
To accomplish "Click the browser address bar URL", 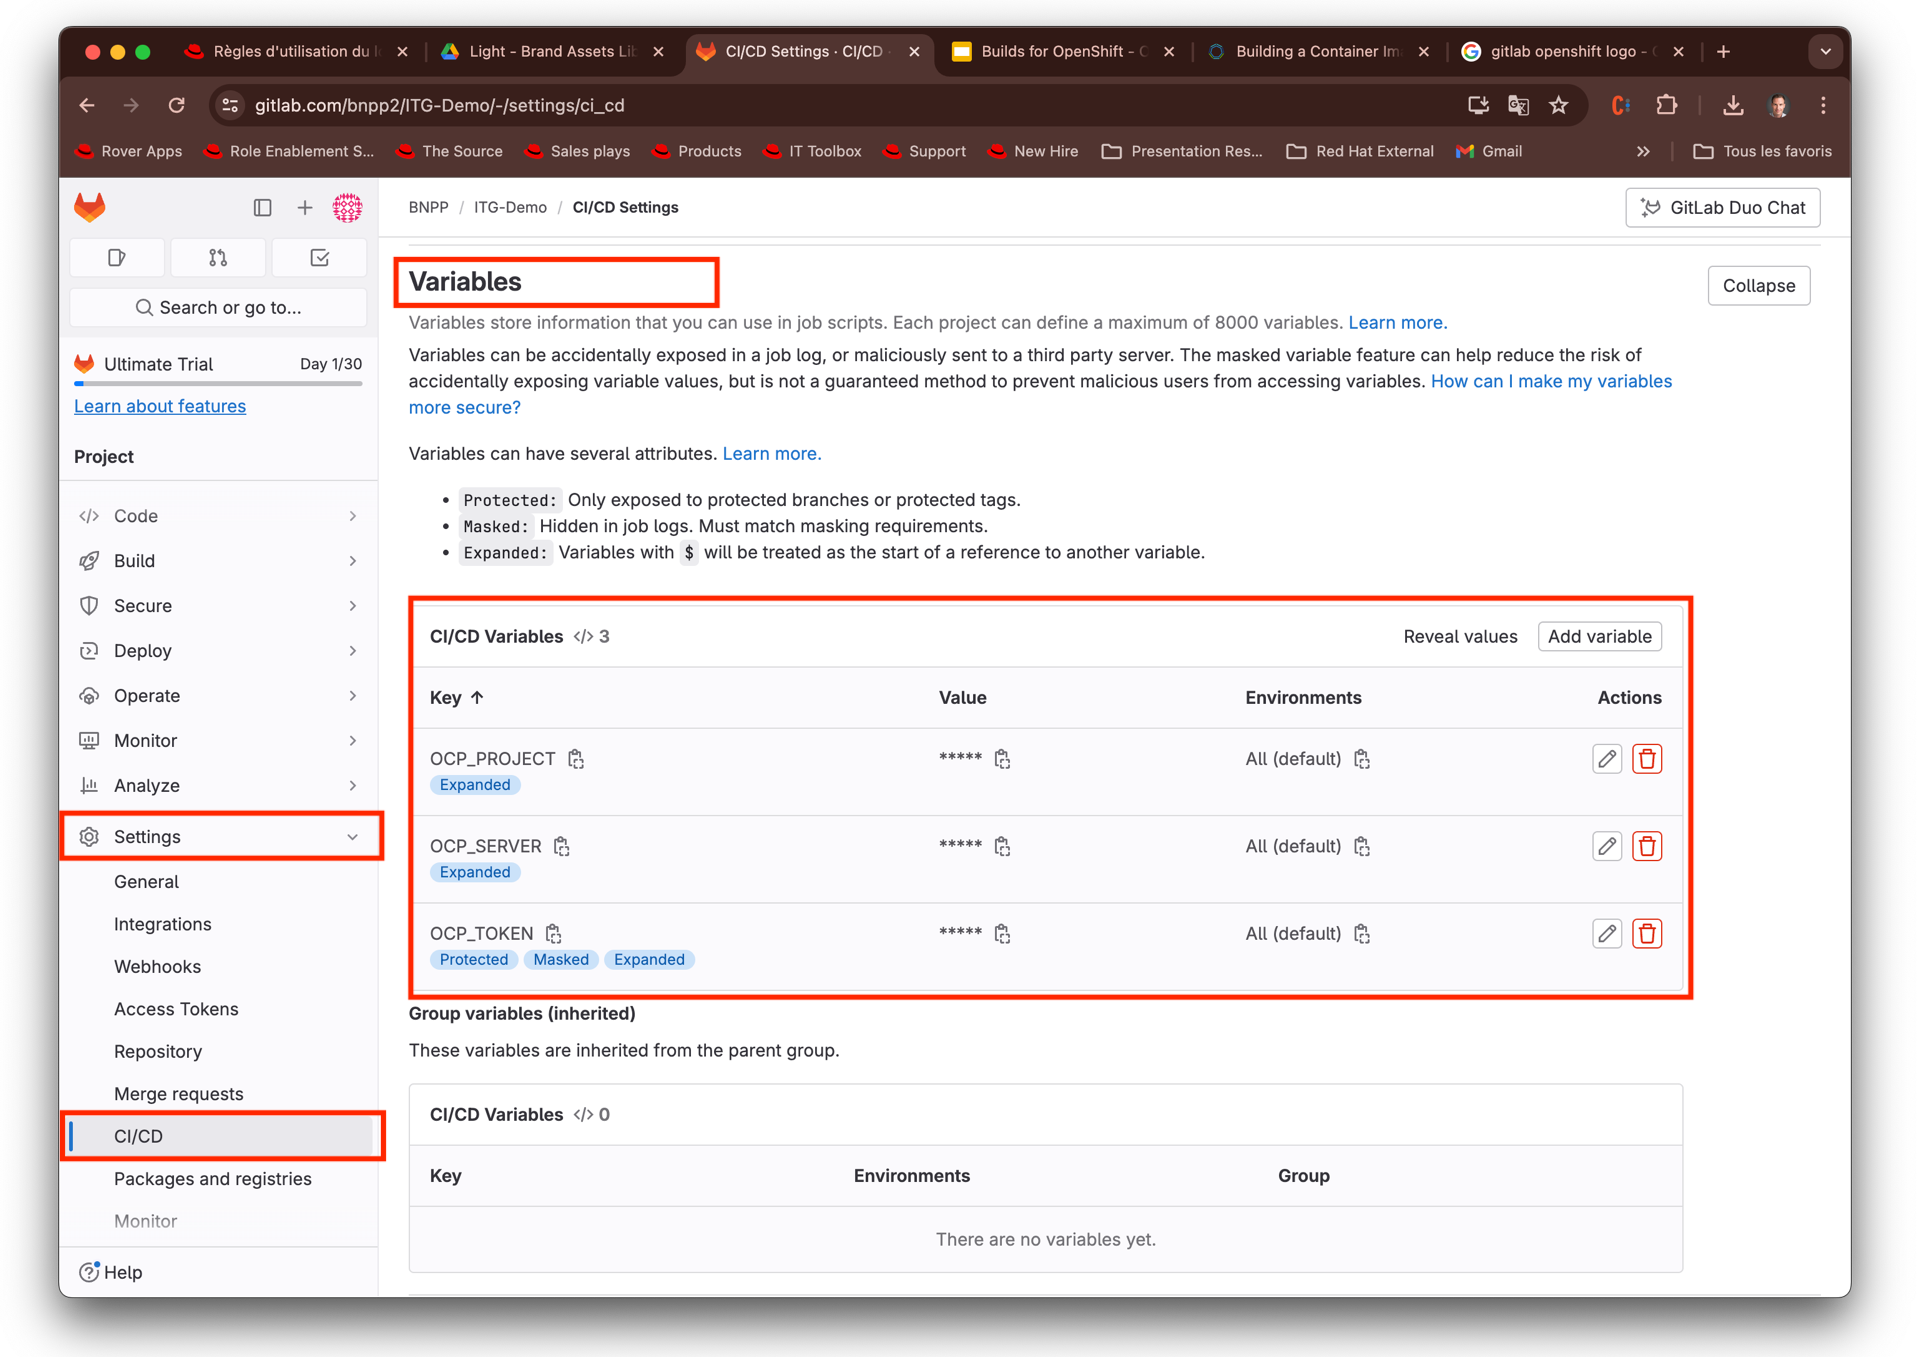I will 440,105.
